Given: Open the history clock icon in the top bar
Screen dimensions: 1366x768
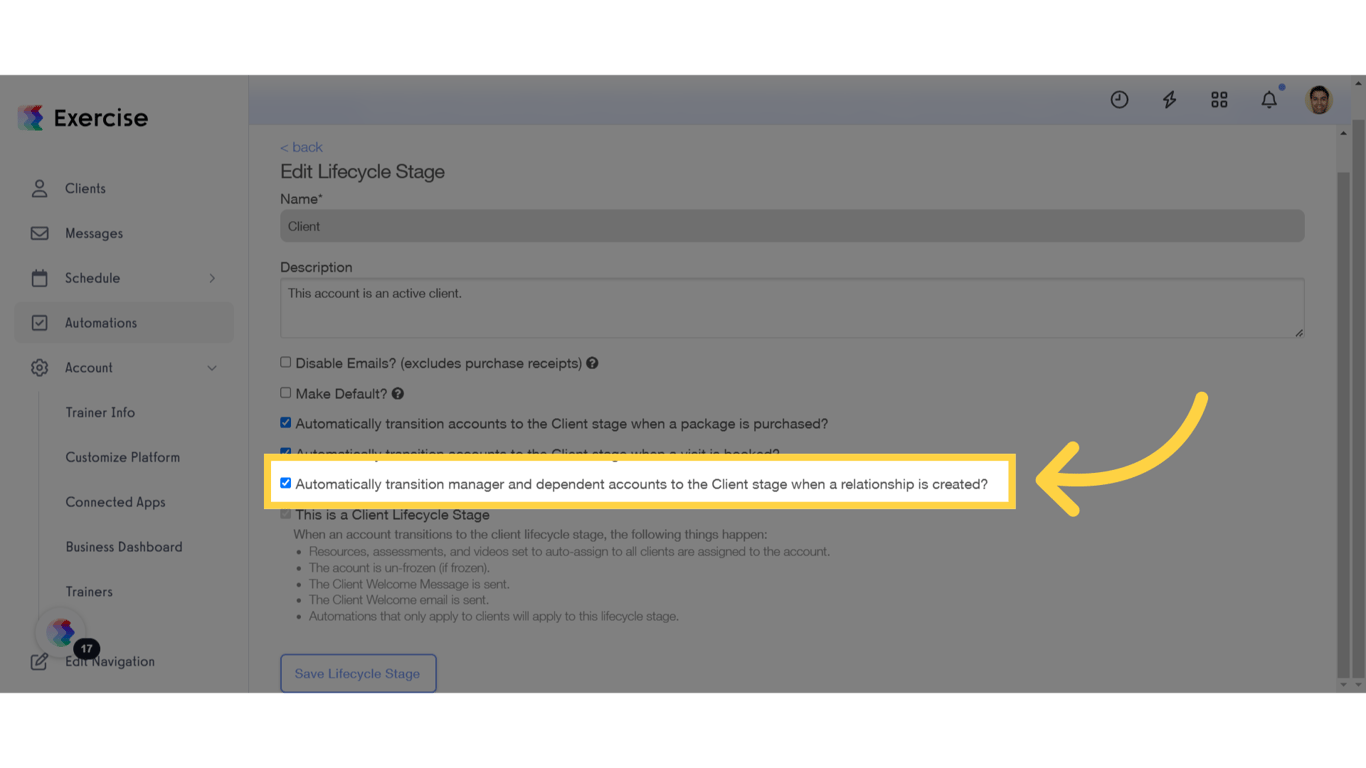Looking at the screenshot, I should click(1119, 99).
